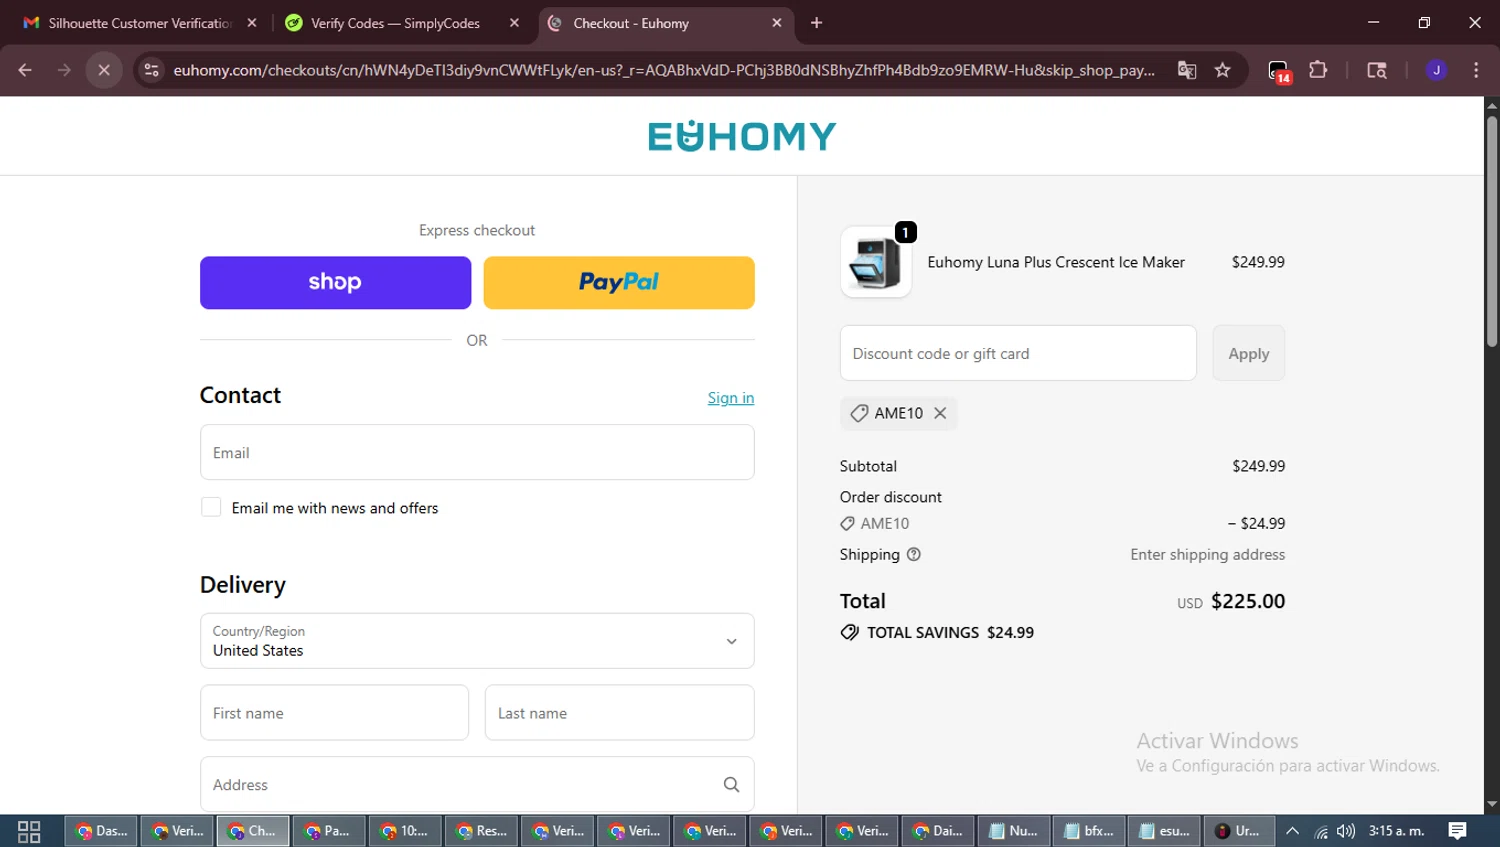Close the Verify Codes tab
This screenshot has height=847, width=1500.
(514, 23)
